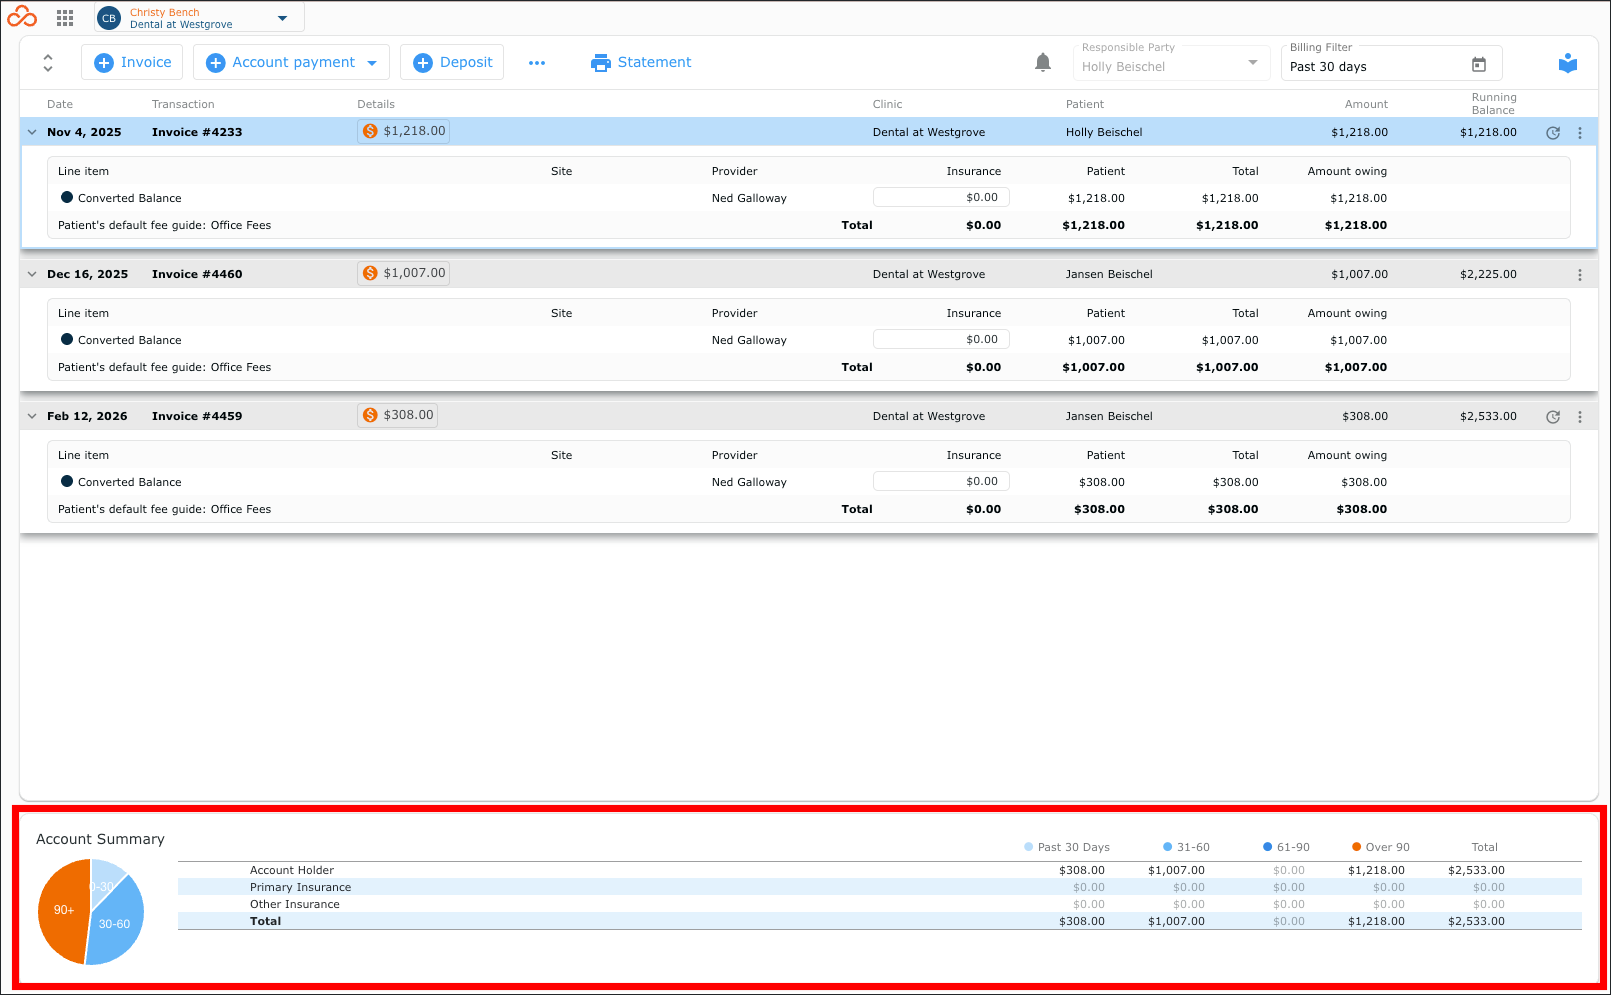The width and height of the screenshot is (1611, 995).
Task: Select 'Invoice #4459' transaction text
Action: [x=197, y=416]
